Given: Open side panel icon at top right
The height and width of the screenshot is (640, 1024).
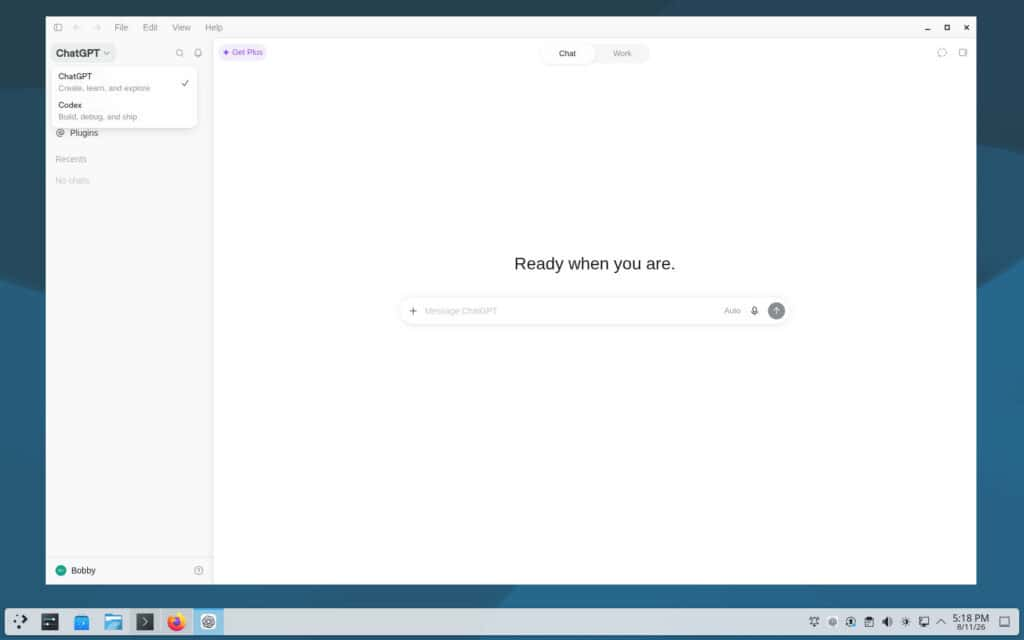Looking at the screenshot, I should (x=963, y=53).
